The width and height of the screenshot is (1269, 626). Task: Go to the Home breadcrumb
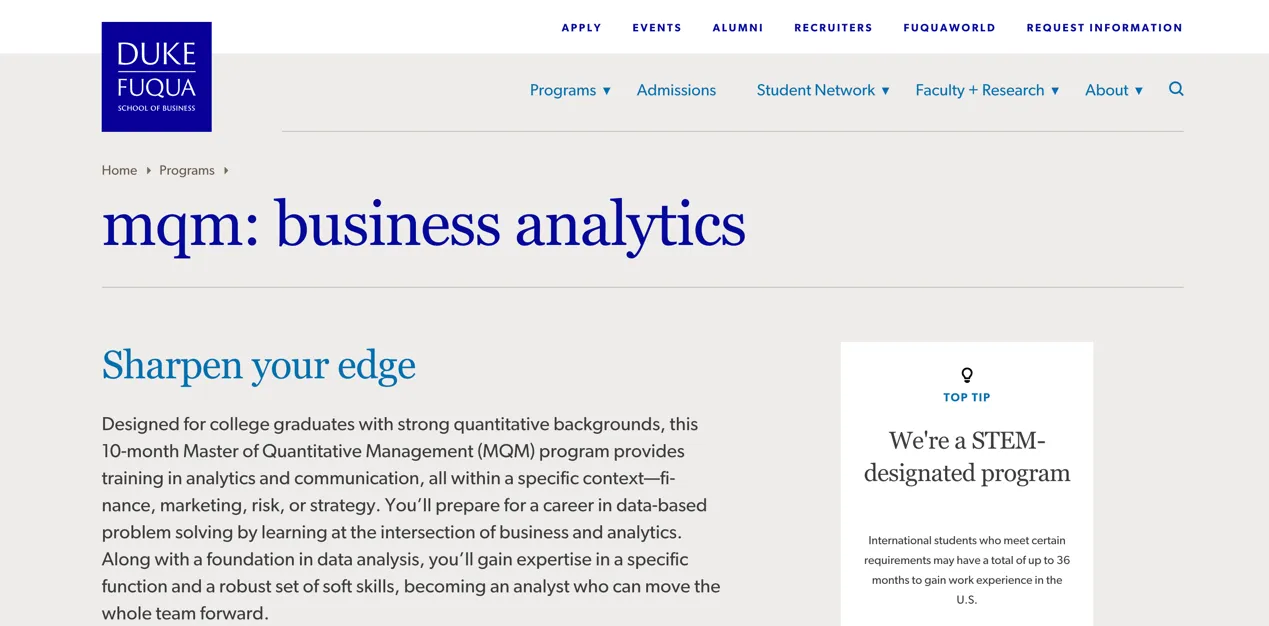119,171
